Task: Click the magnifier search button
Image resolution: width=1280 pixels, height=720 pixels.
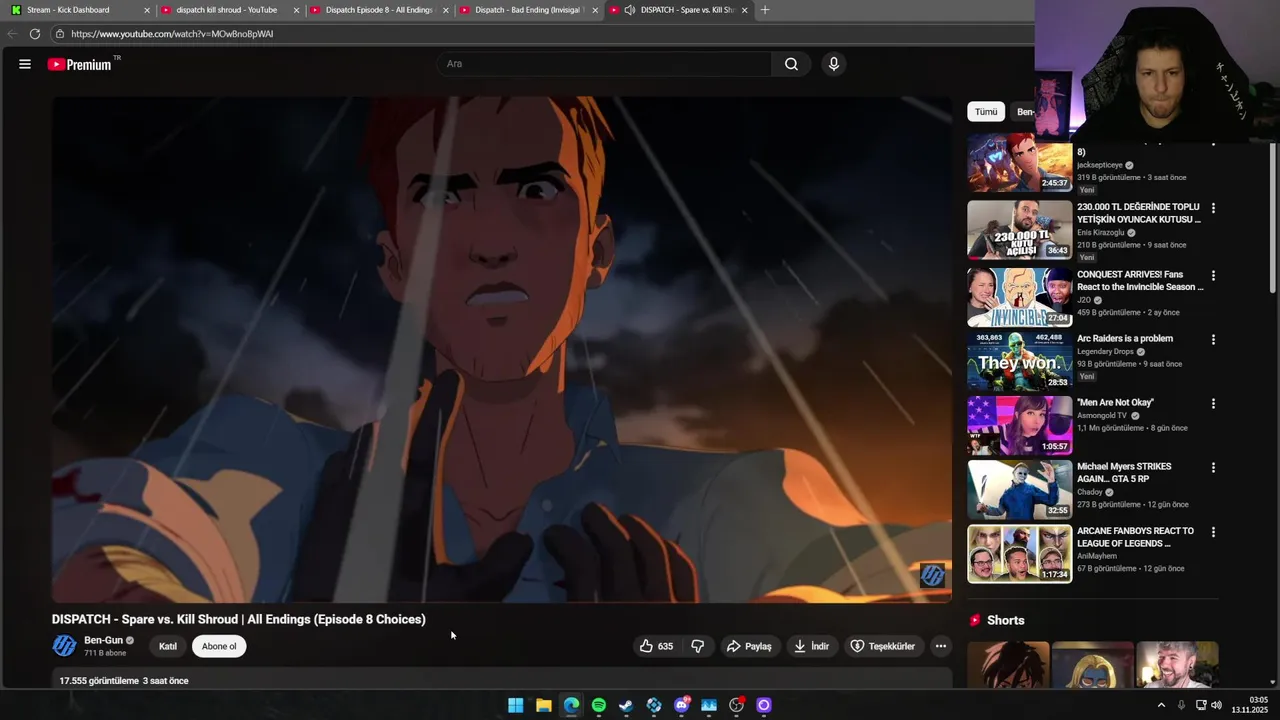Action: pos(791,64)
